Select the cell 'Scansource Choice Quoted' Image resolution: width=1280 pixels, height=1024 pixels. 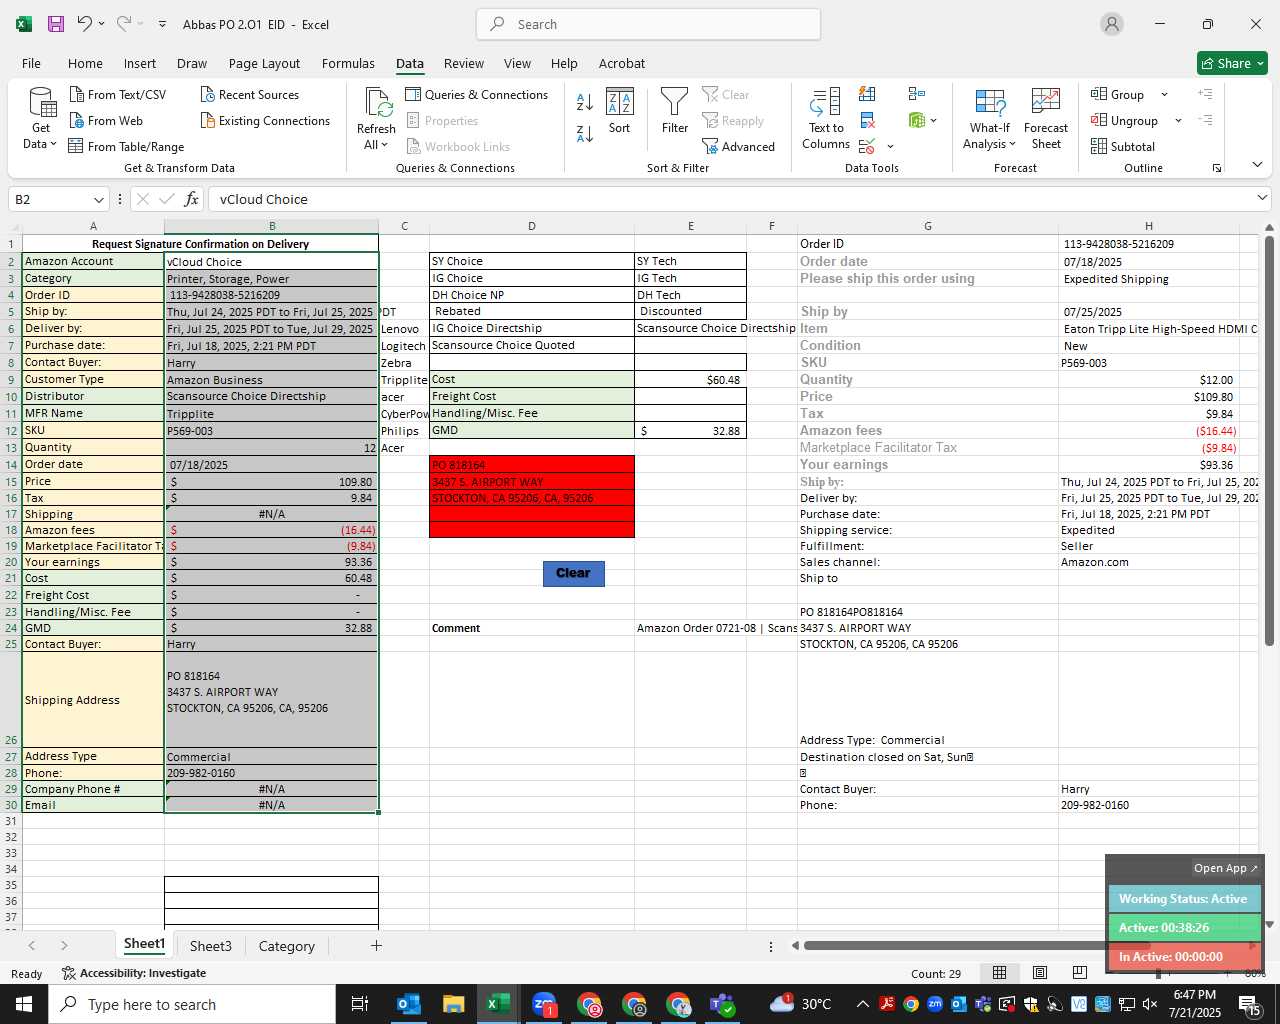point(532,345)
